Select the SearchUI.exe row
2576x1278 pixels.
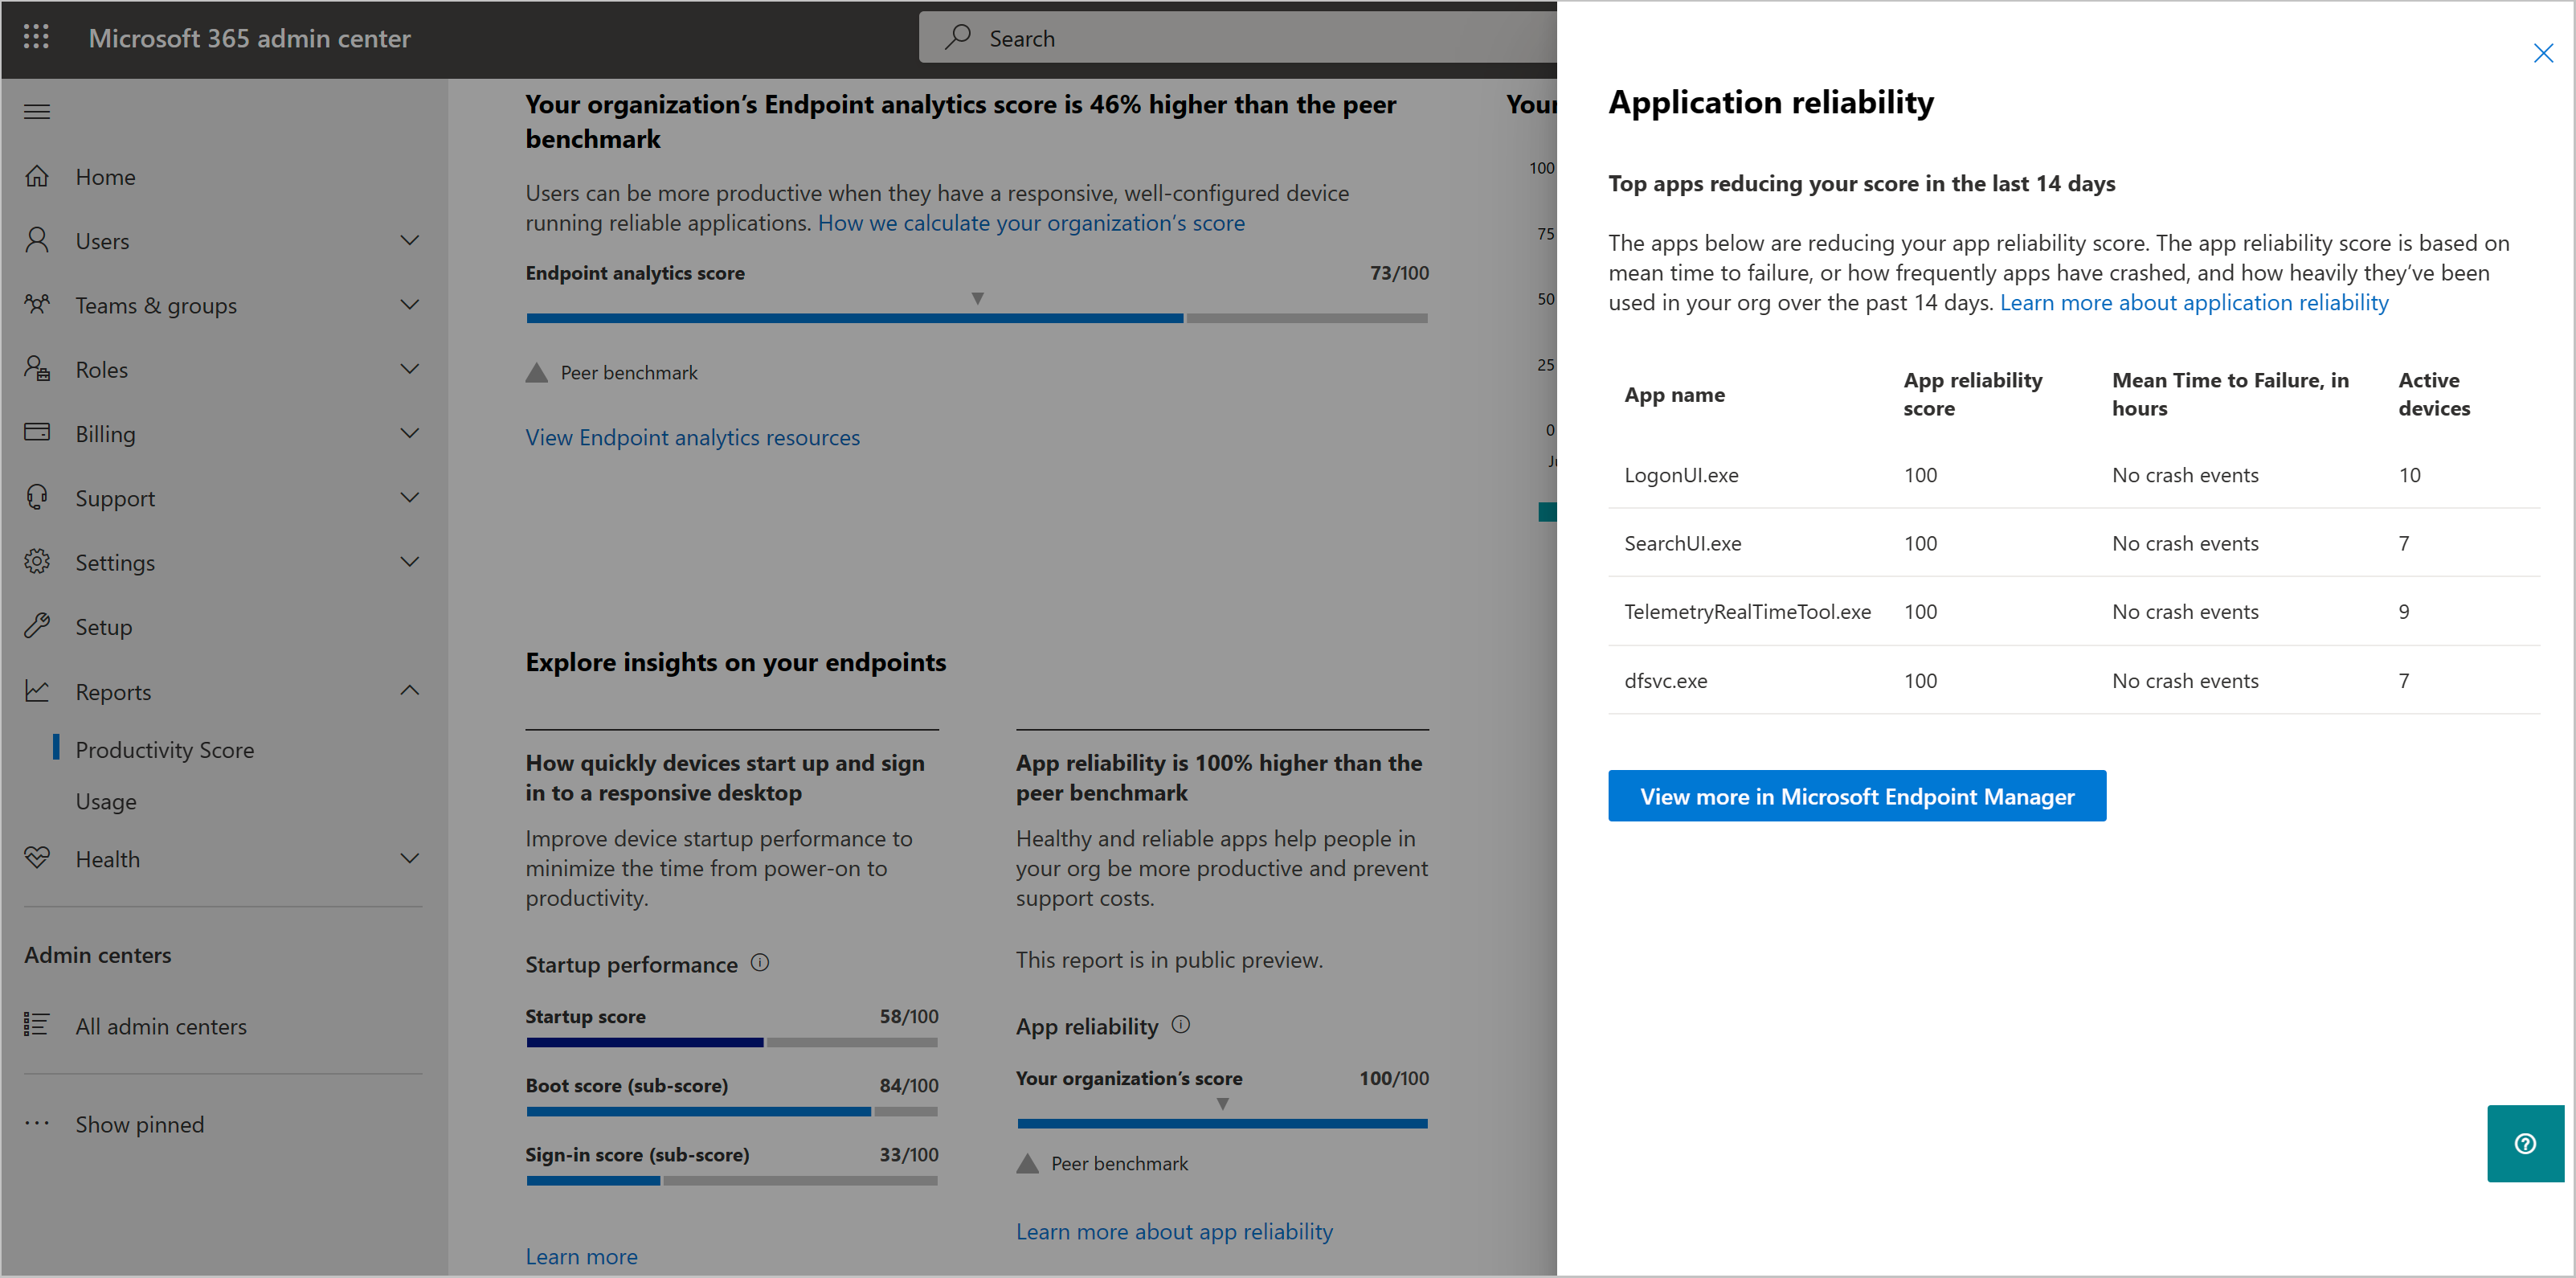coord(2074,543)
